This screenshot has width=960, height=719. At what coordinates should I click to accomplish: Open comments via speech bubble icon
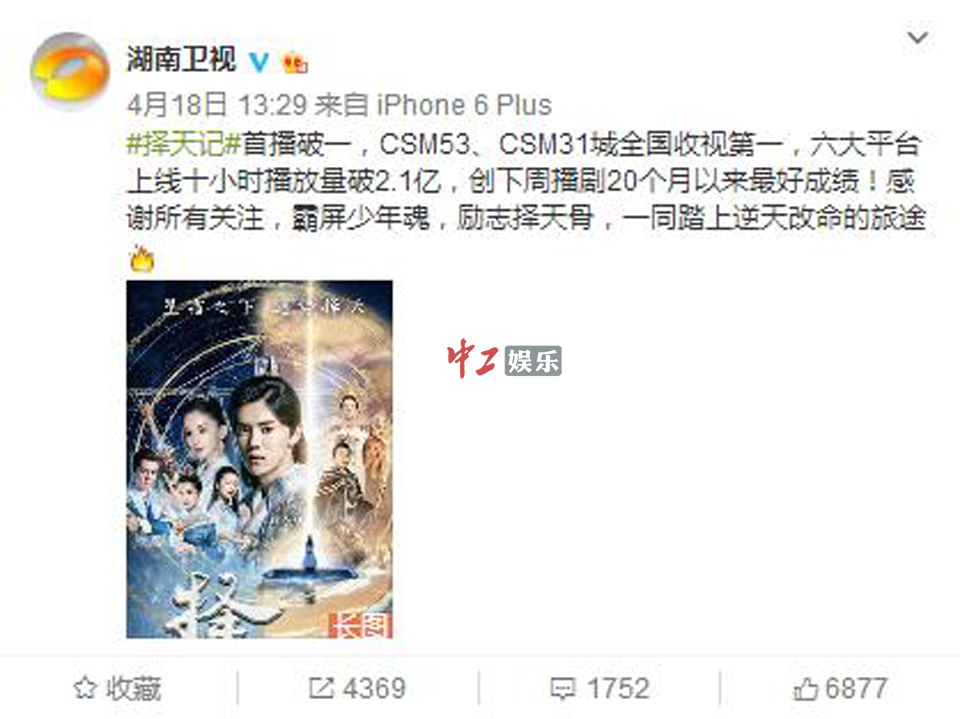pyautogui.click(x=563, y=689)
